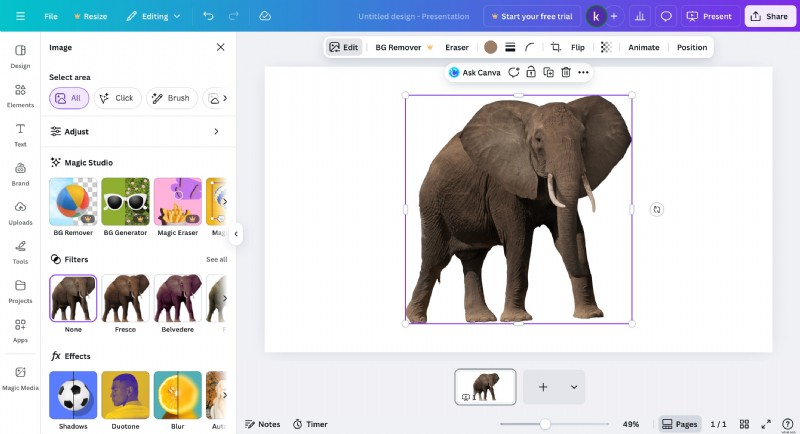Viewport: 800px width, 434px height.
Task: Select the Brush area option
Action: tap(171, 98)
